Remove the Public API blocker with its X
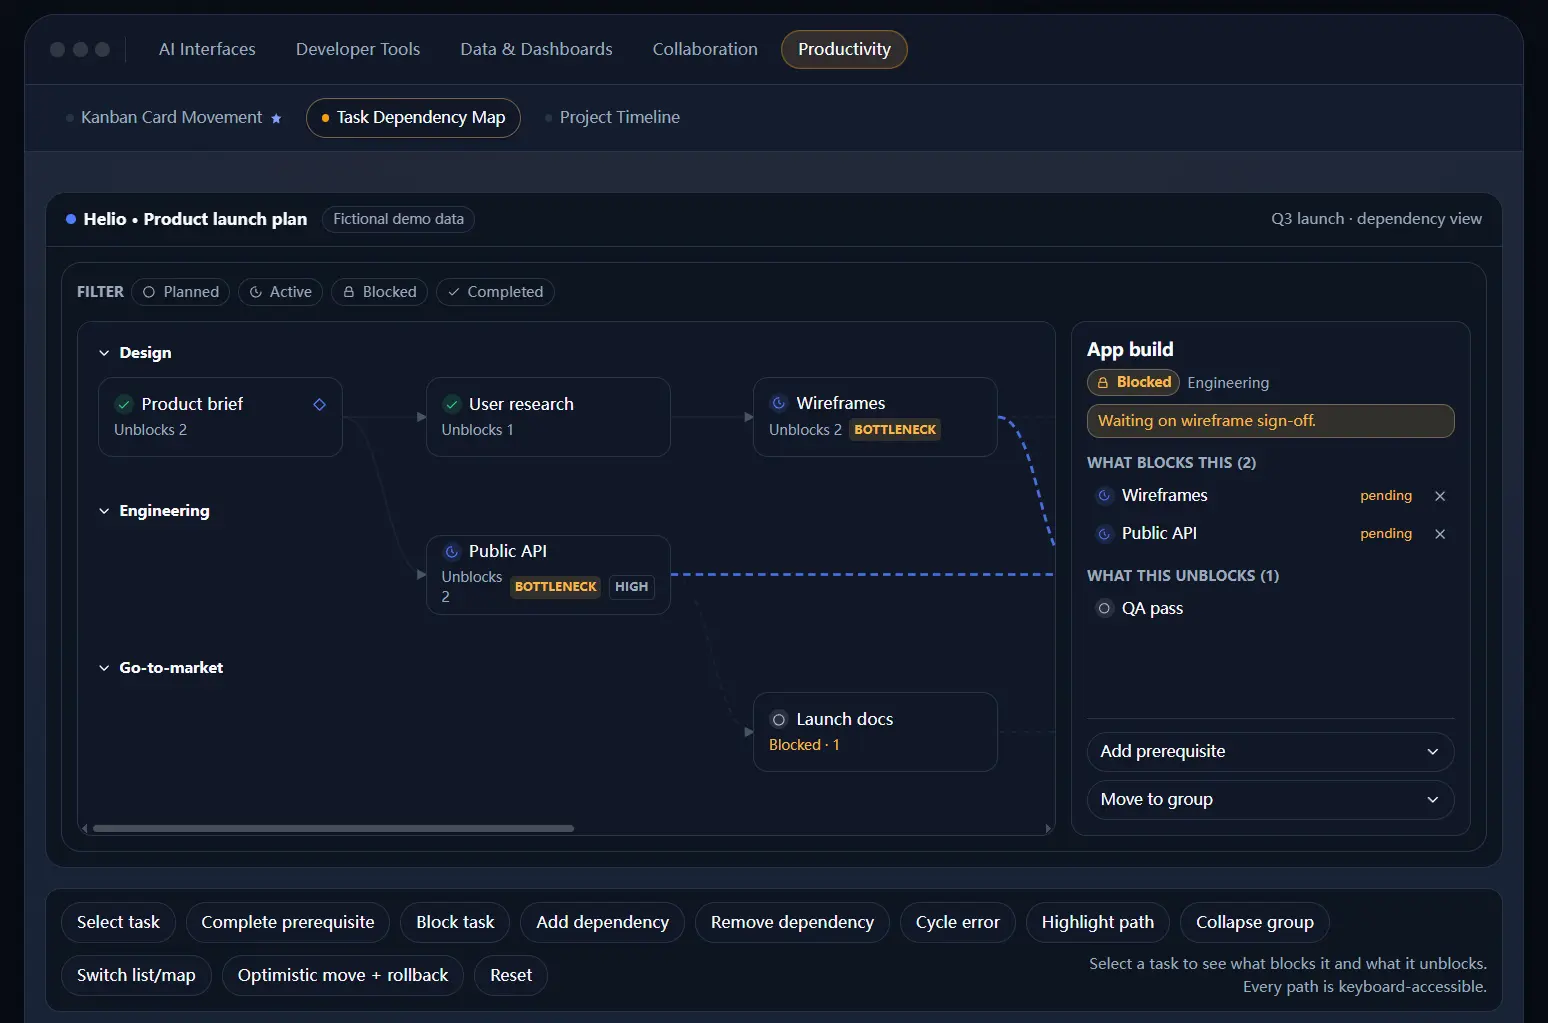Viewport: 1548px width, 1023px height. click(x=1440, y=534)
